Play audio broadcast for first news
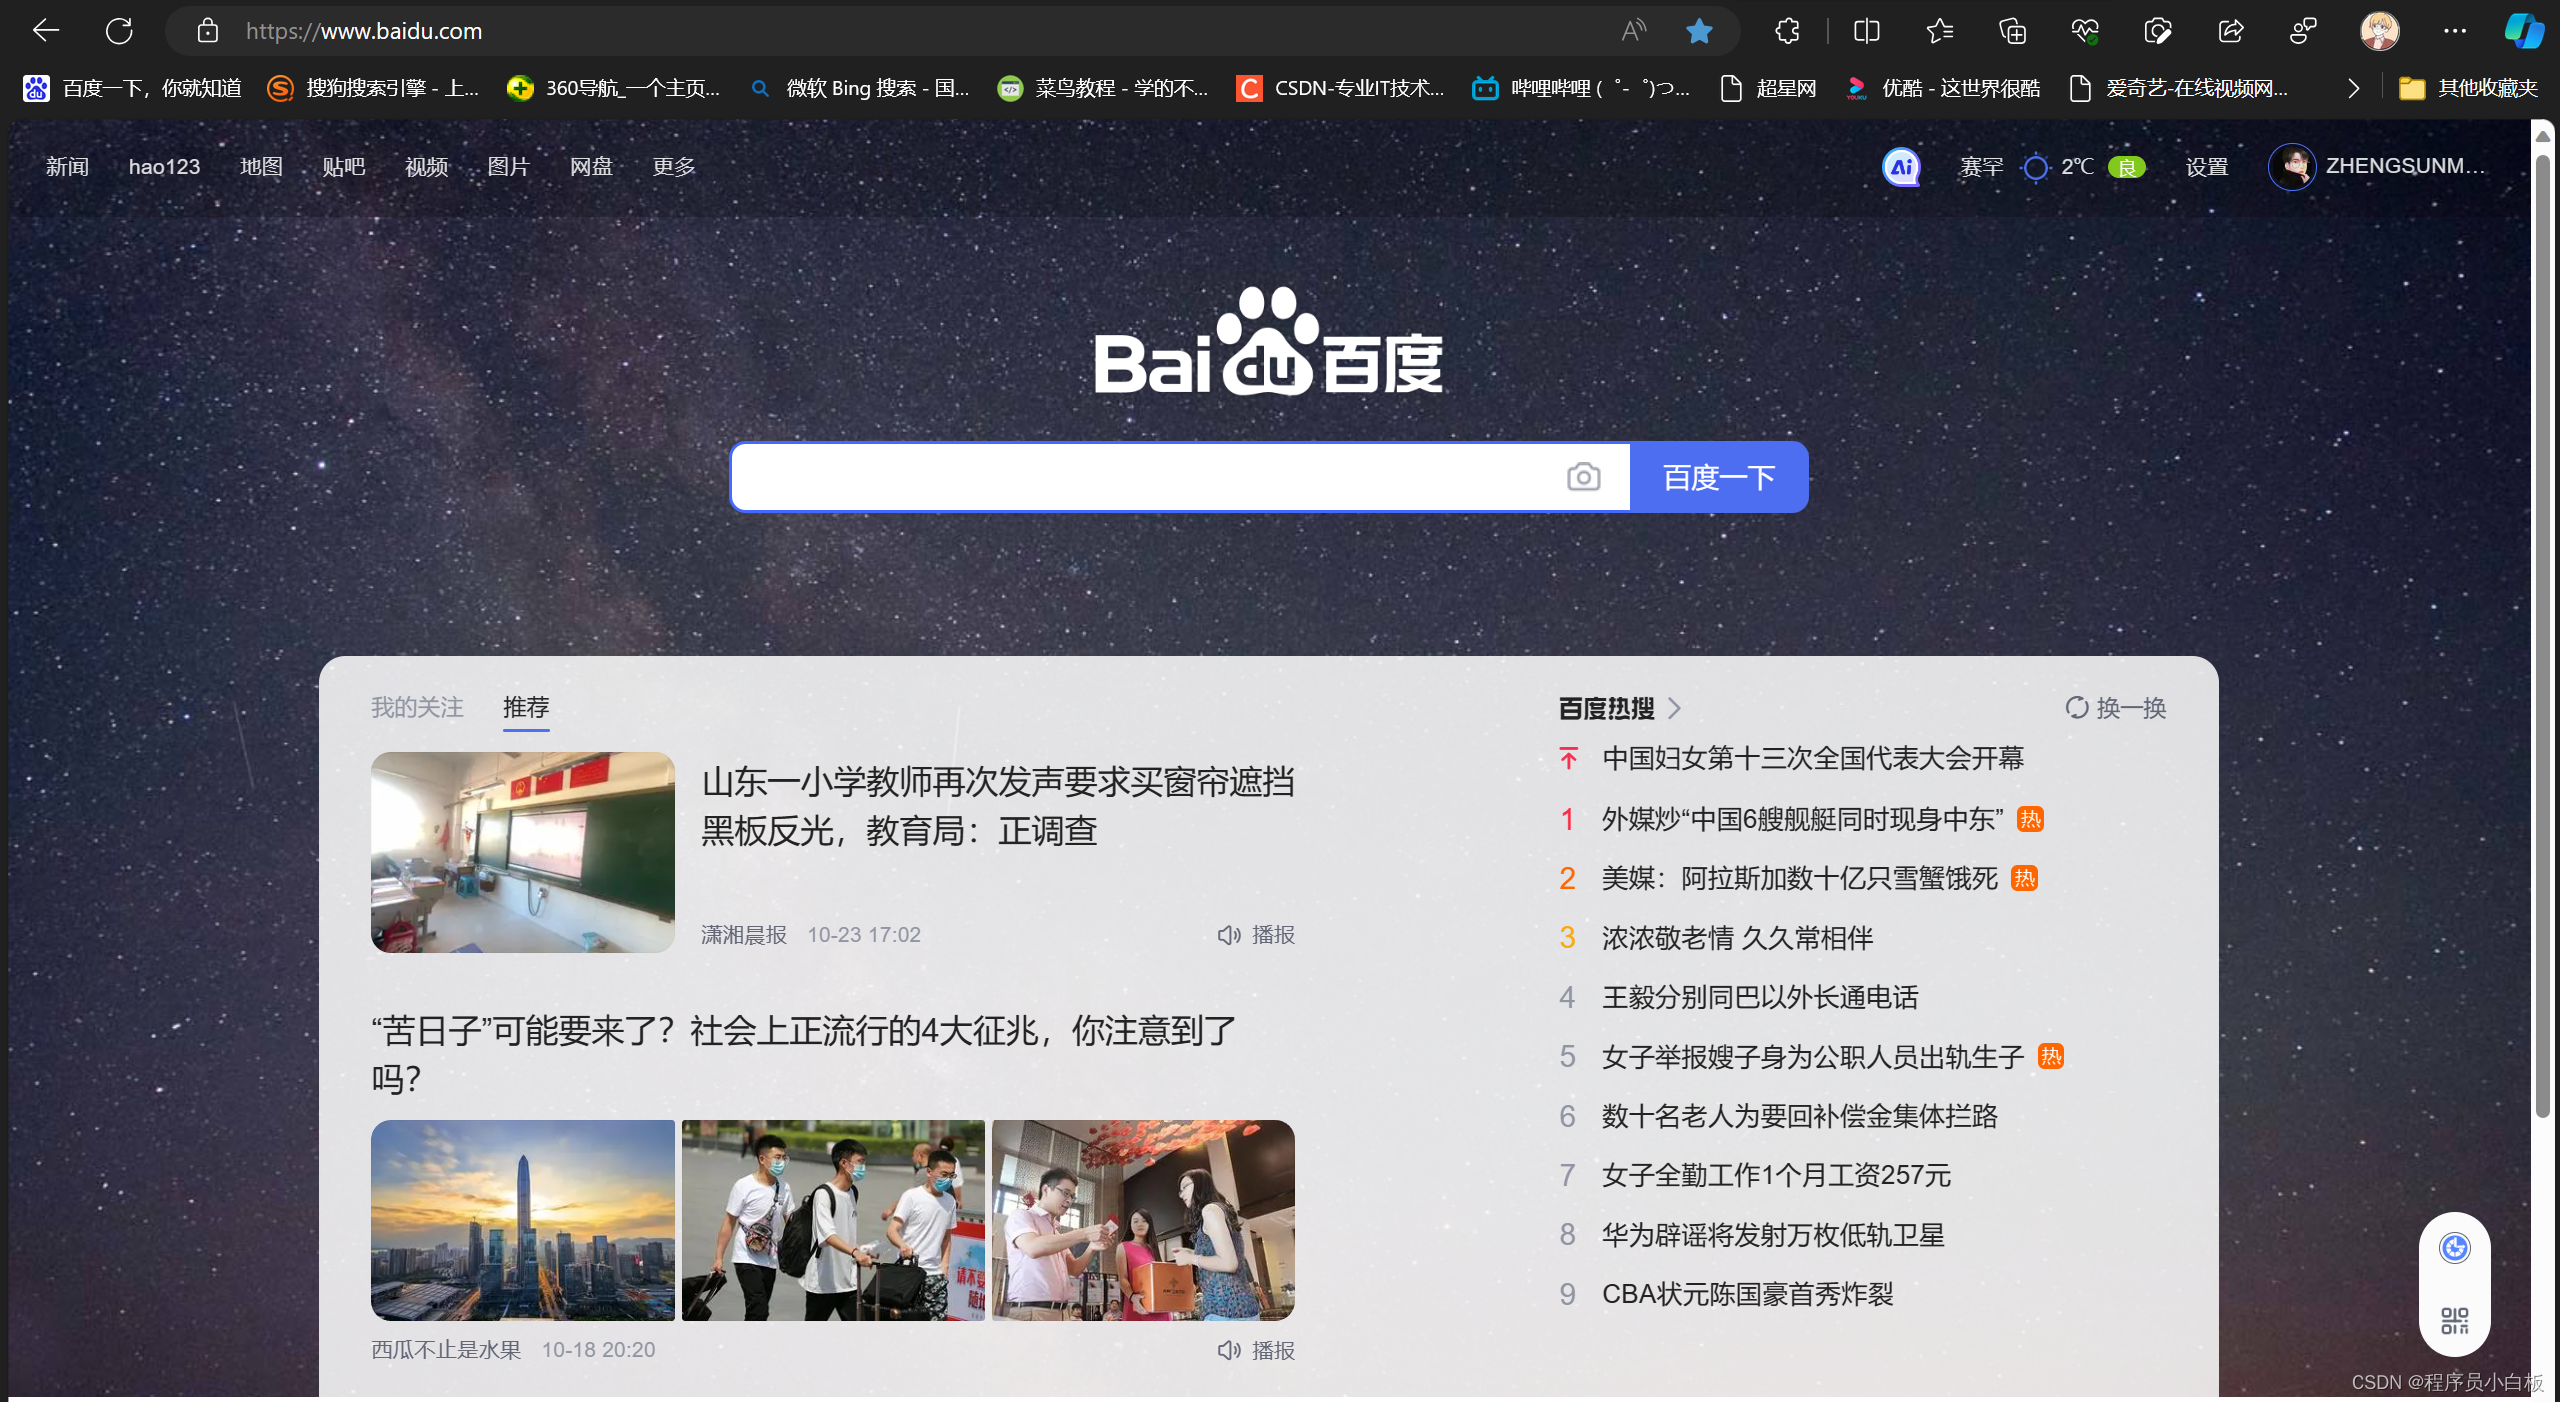The width and height of the screenshot is (2560, 1402). pos(1256,935)
